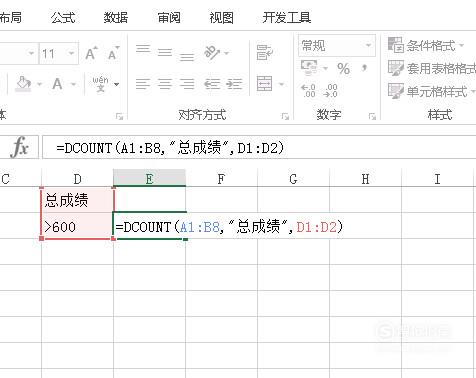
Task: Apply comma thousands separator style
Action: [x=364, y=69]
